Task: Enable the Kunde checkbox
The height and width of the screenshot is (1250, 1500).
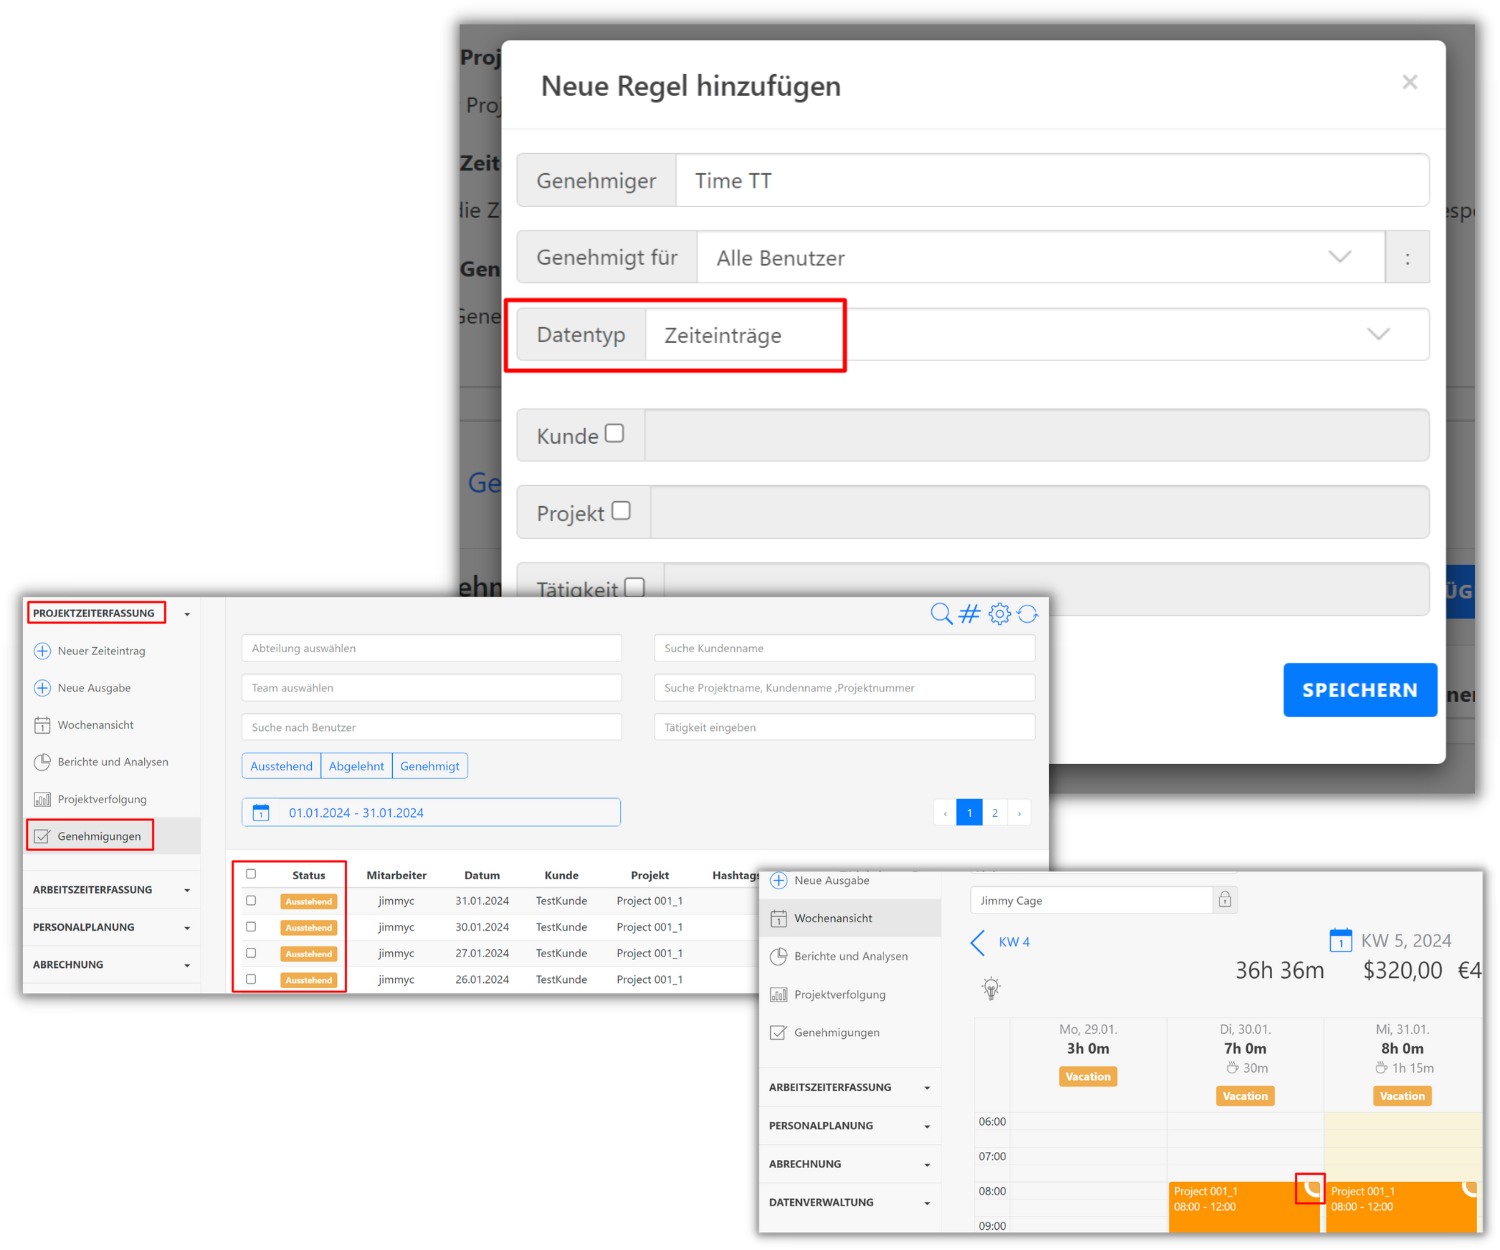Action: [615, 434]
